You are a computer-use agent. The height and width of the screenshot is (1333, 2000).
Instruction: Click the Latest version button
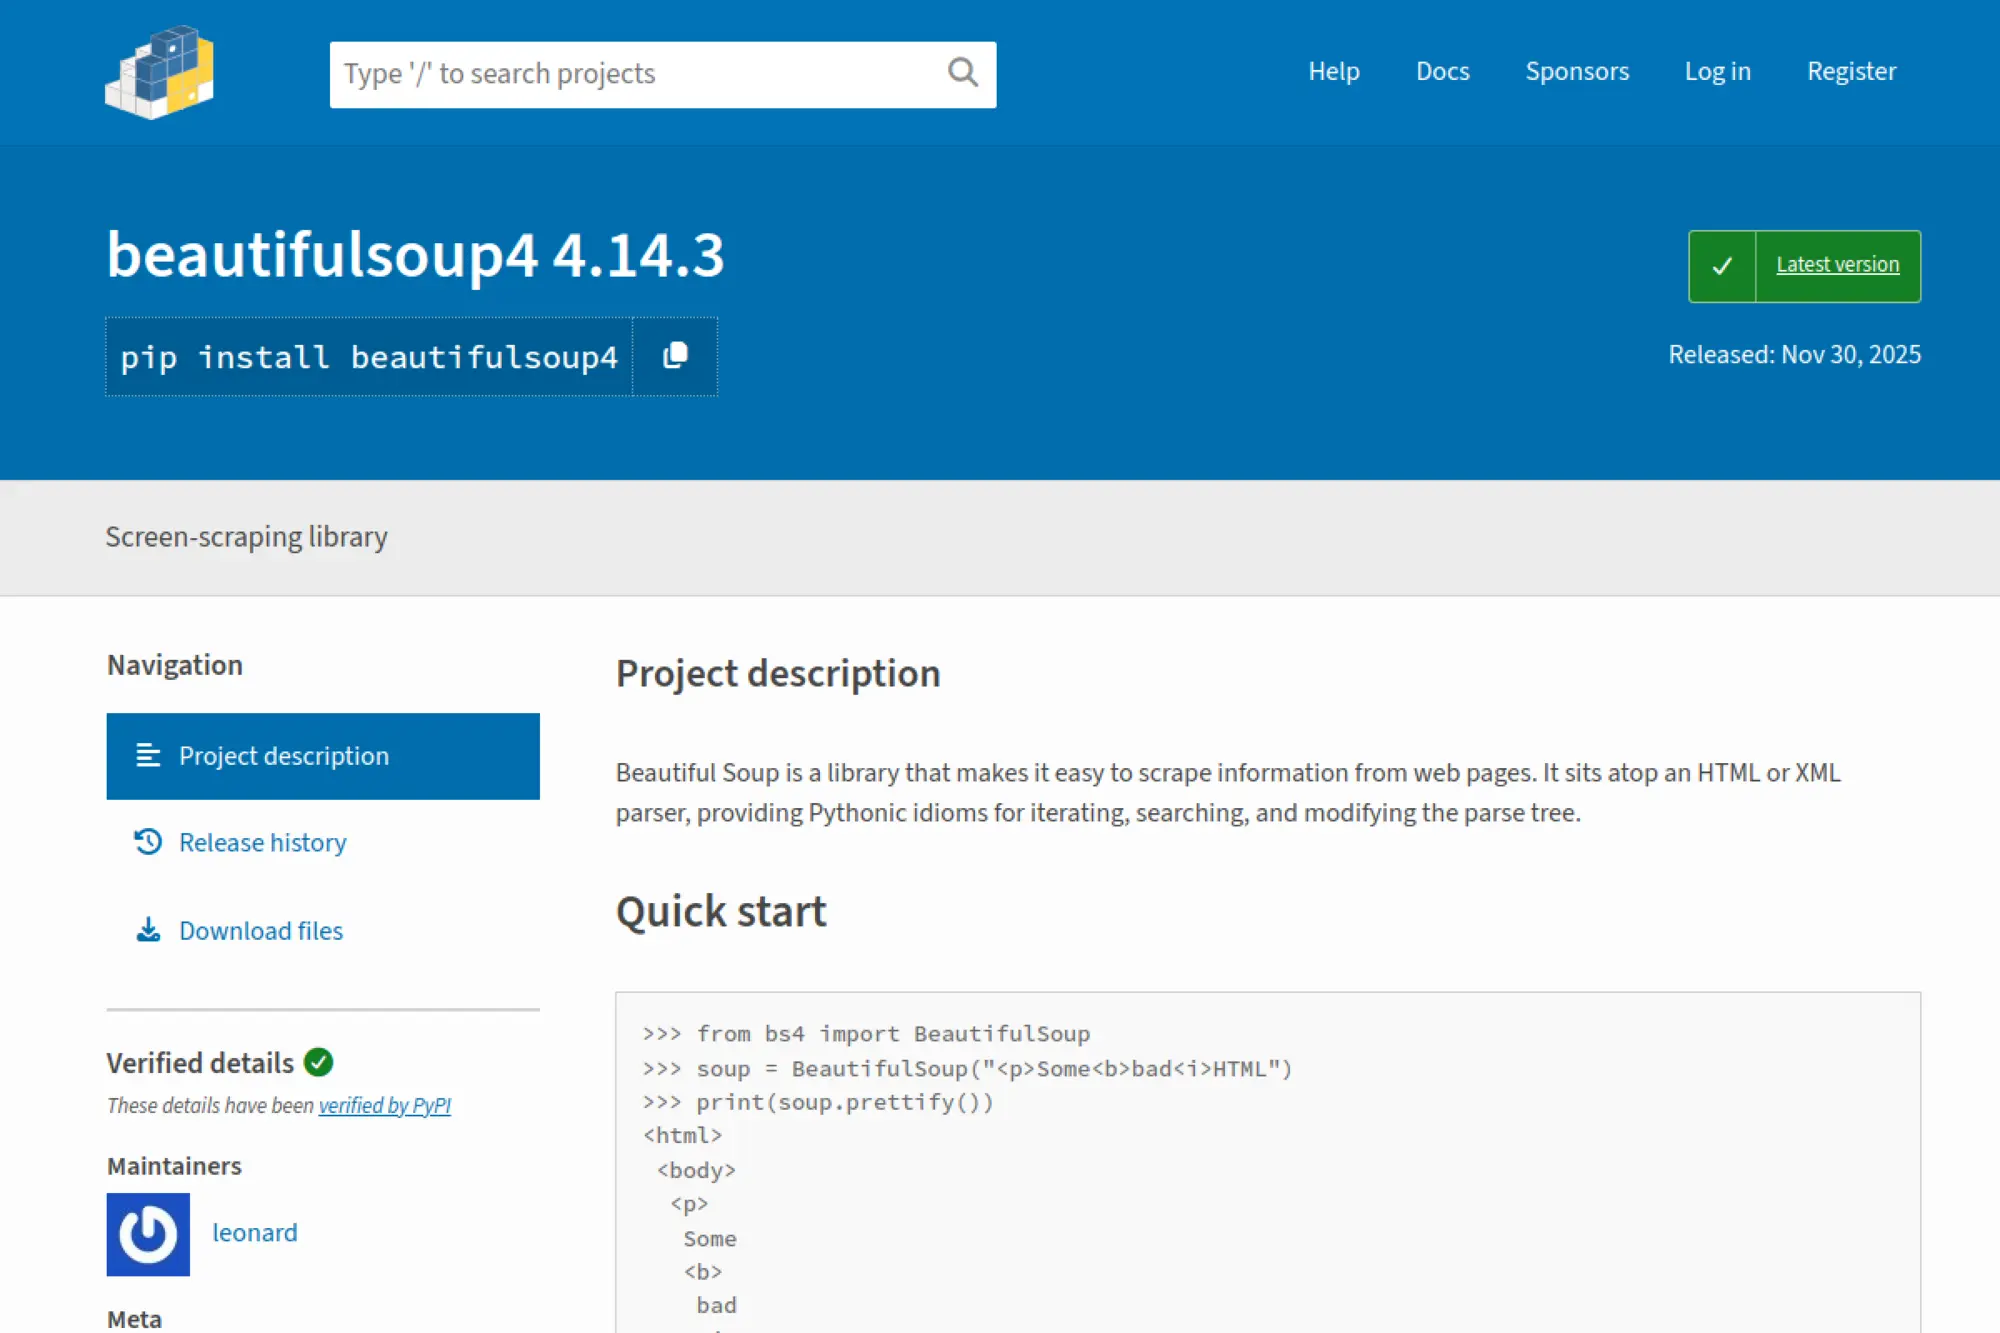(1837, 265)
